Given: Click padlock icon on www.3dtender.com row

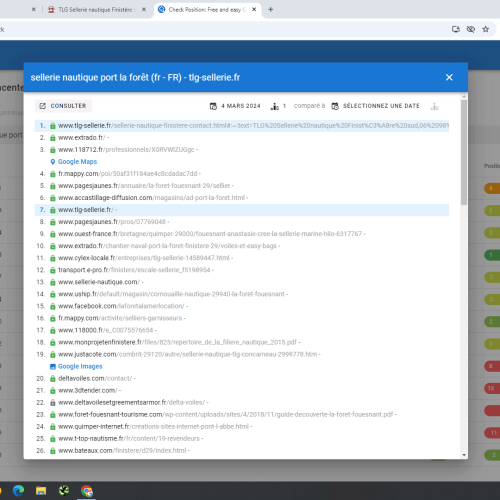Looking at the screenshot, I should point(53,391).
